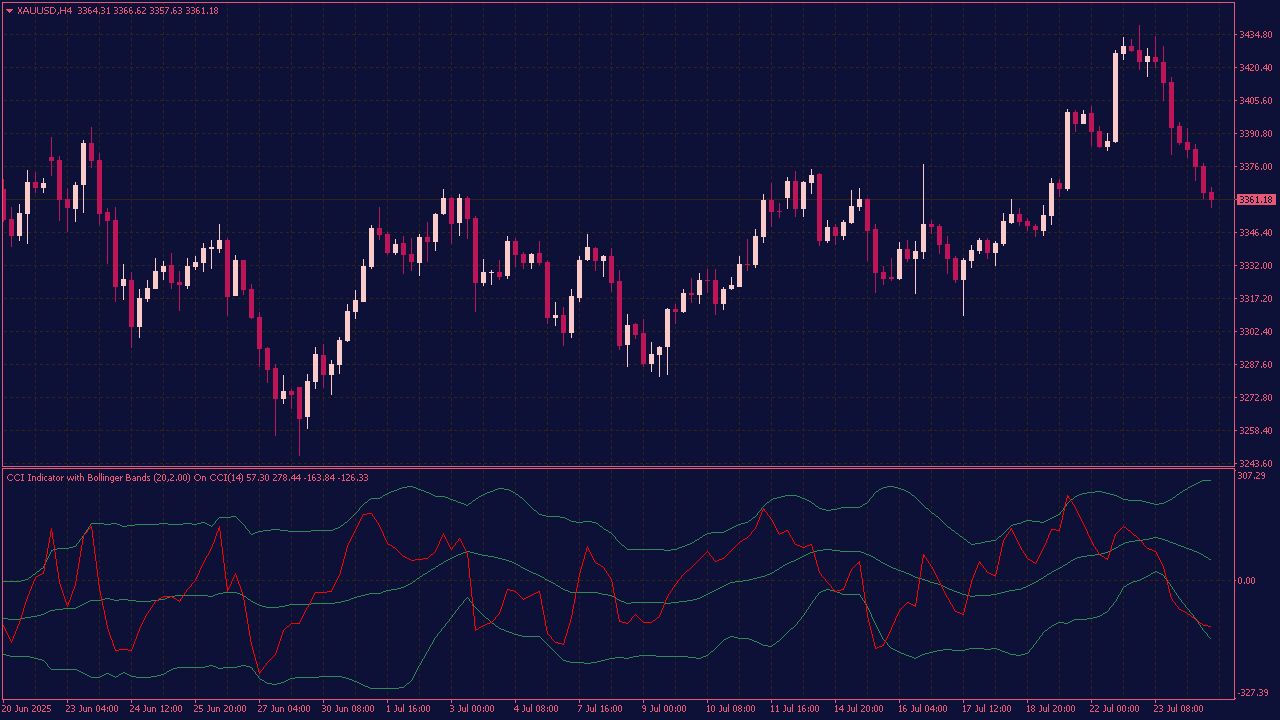1280x720 pixels.
Task: Click the 1 Jul 16:00 time label
Action: 408,708
